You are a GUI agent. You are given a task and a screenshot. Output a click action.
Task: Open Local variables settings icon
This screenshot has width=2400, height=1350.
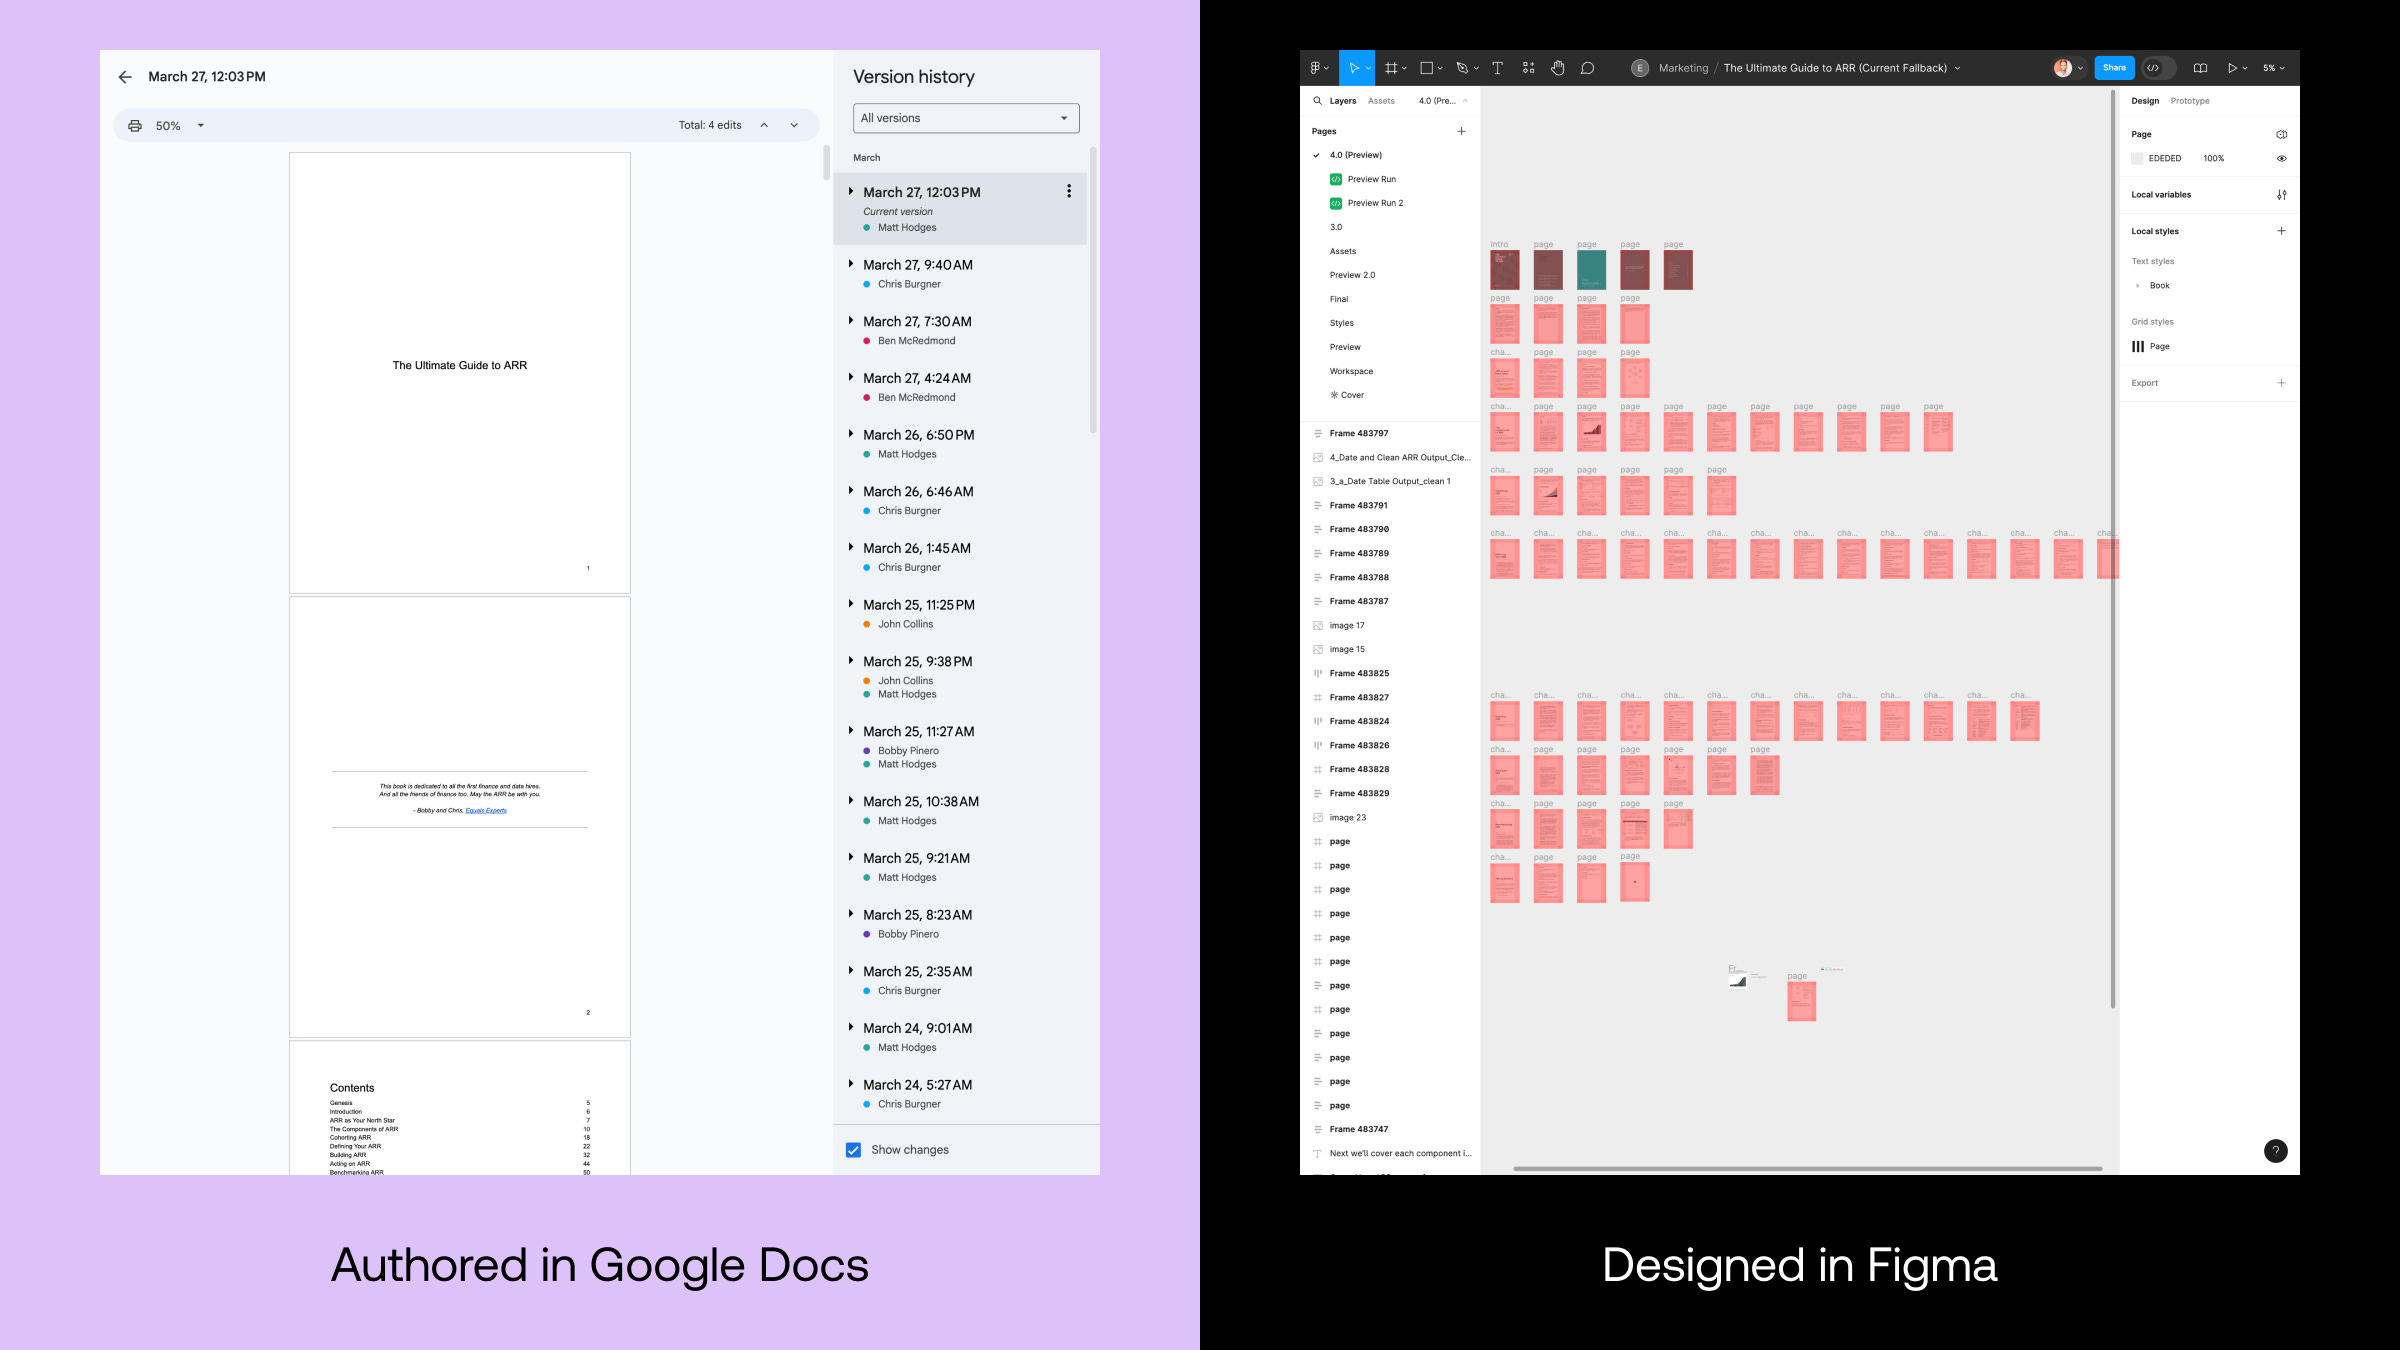(x=2281, y=195)
